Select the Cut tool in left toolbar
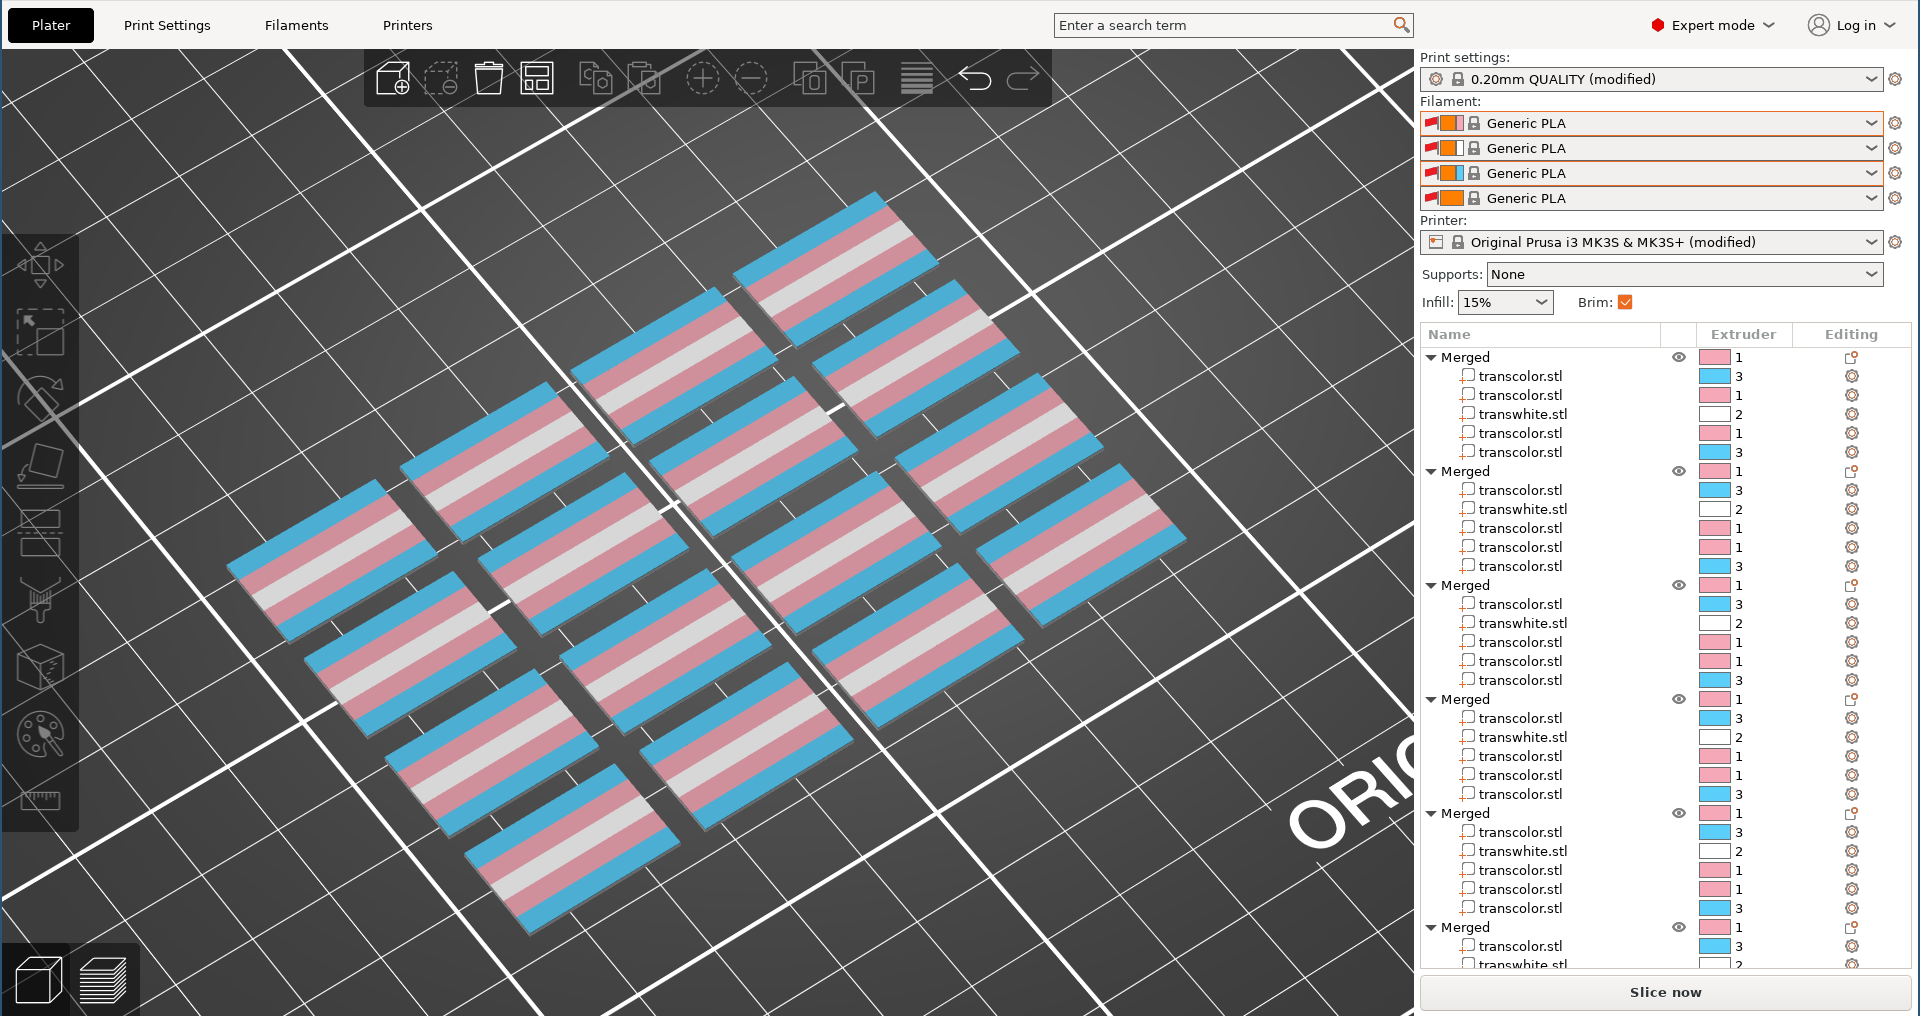1920x1016 pixels. [x=40, y=533]
